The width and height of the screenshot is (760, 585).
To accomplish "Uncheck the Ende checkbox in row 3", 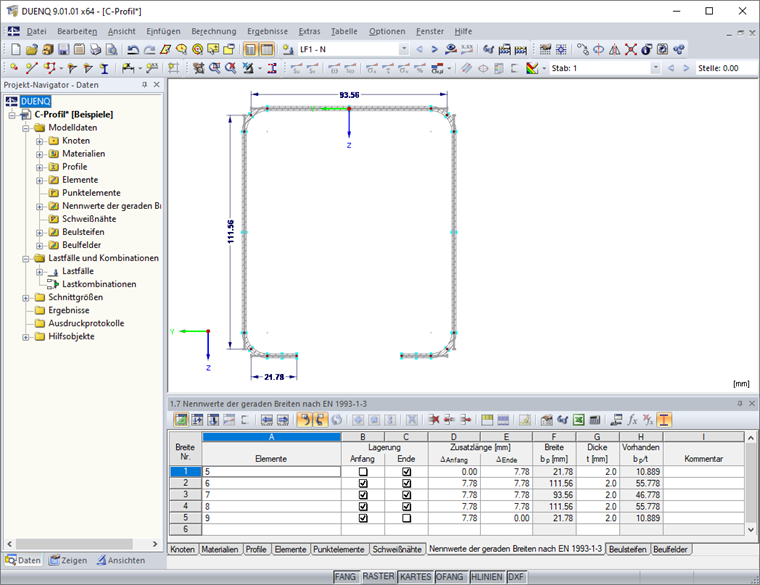I will pyautogui.click(x=406, y=495).
